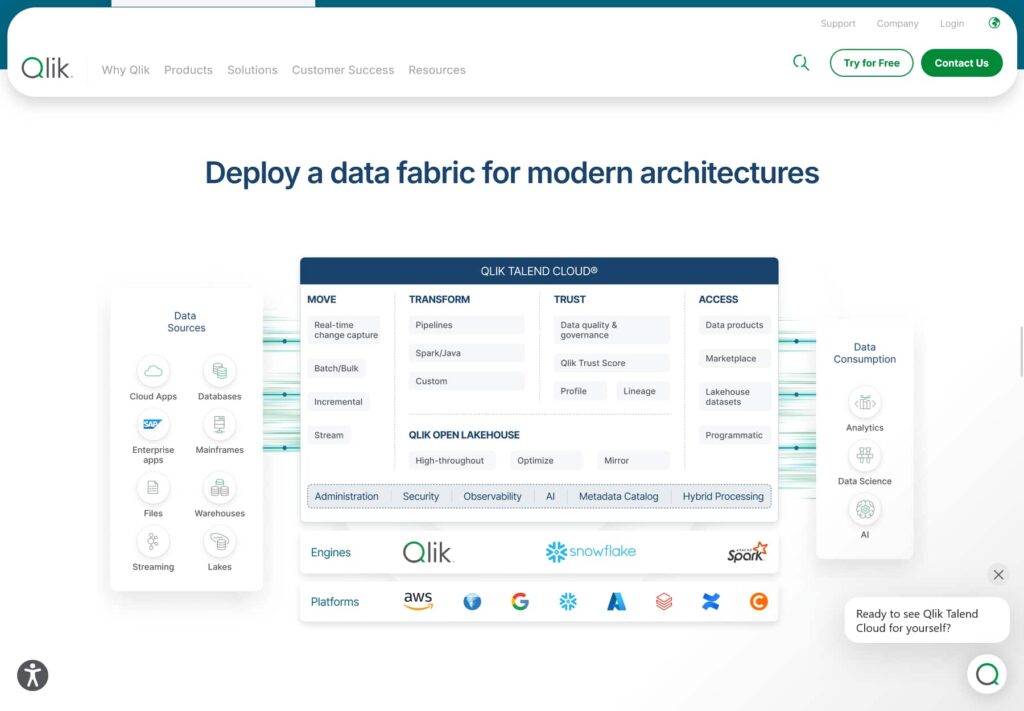Click the Mirror box
The width and height of the screenshot is (1024, 711).
633,460
